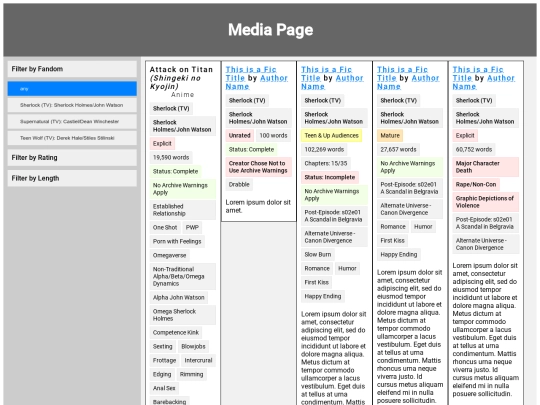The image size is (540, 405).
Task: Expand the Filter by Fandom section
Action: [72, 69]
